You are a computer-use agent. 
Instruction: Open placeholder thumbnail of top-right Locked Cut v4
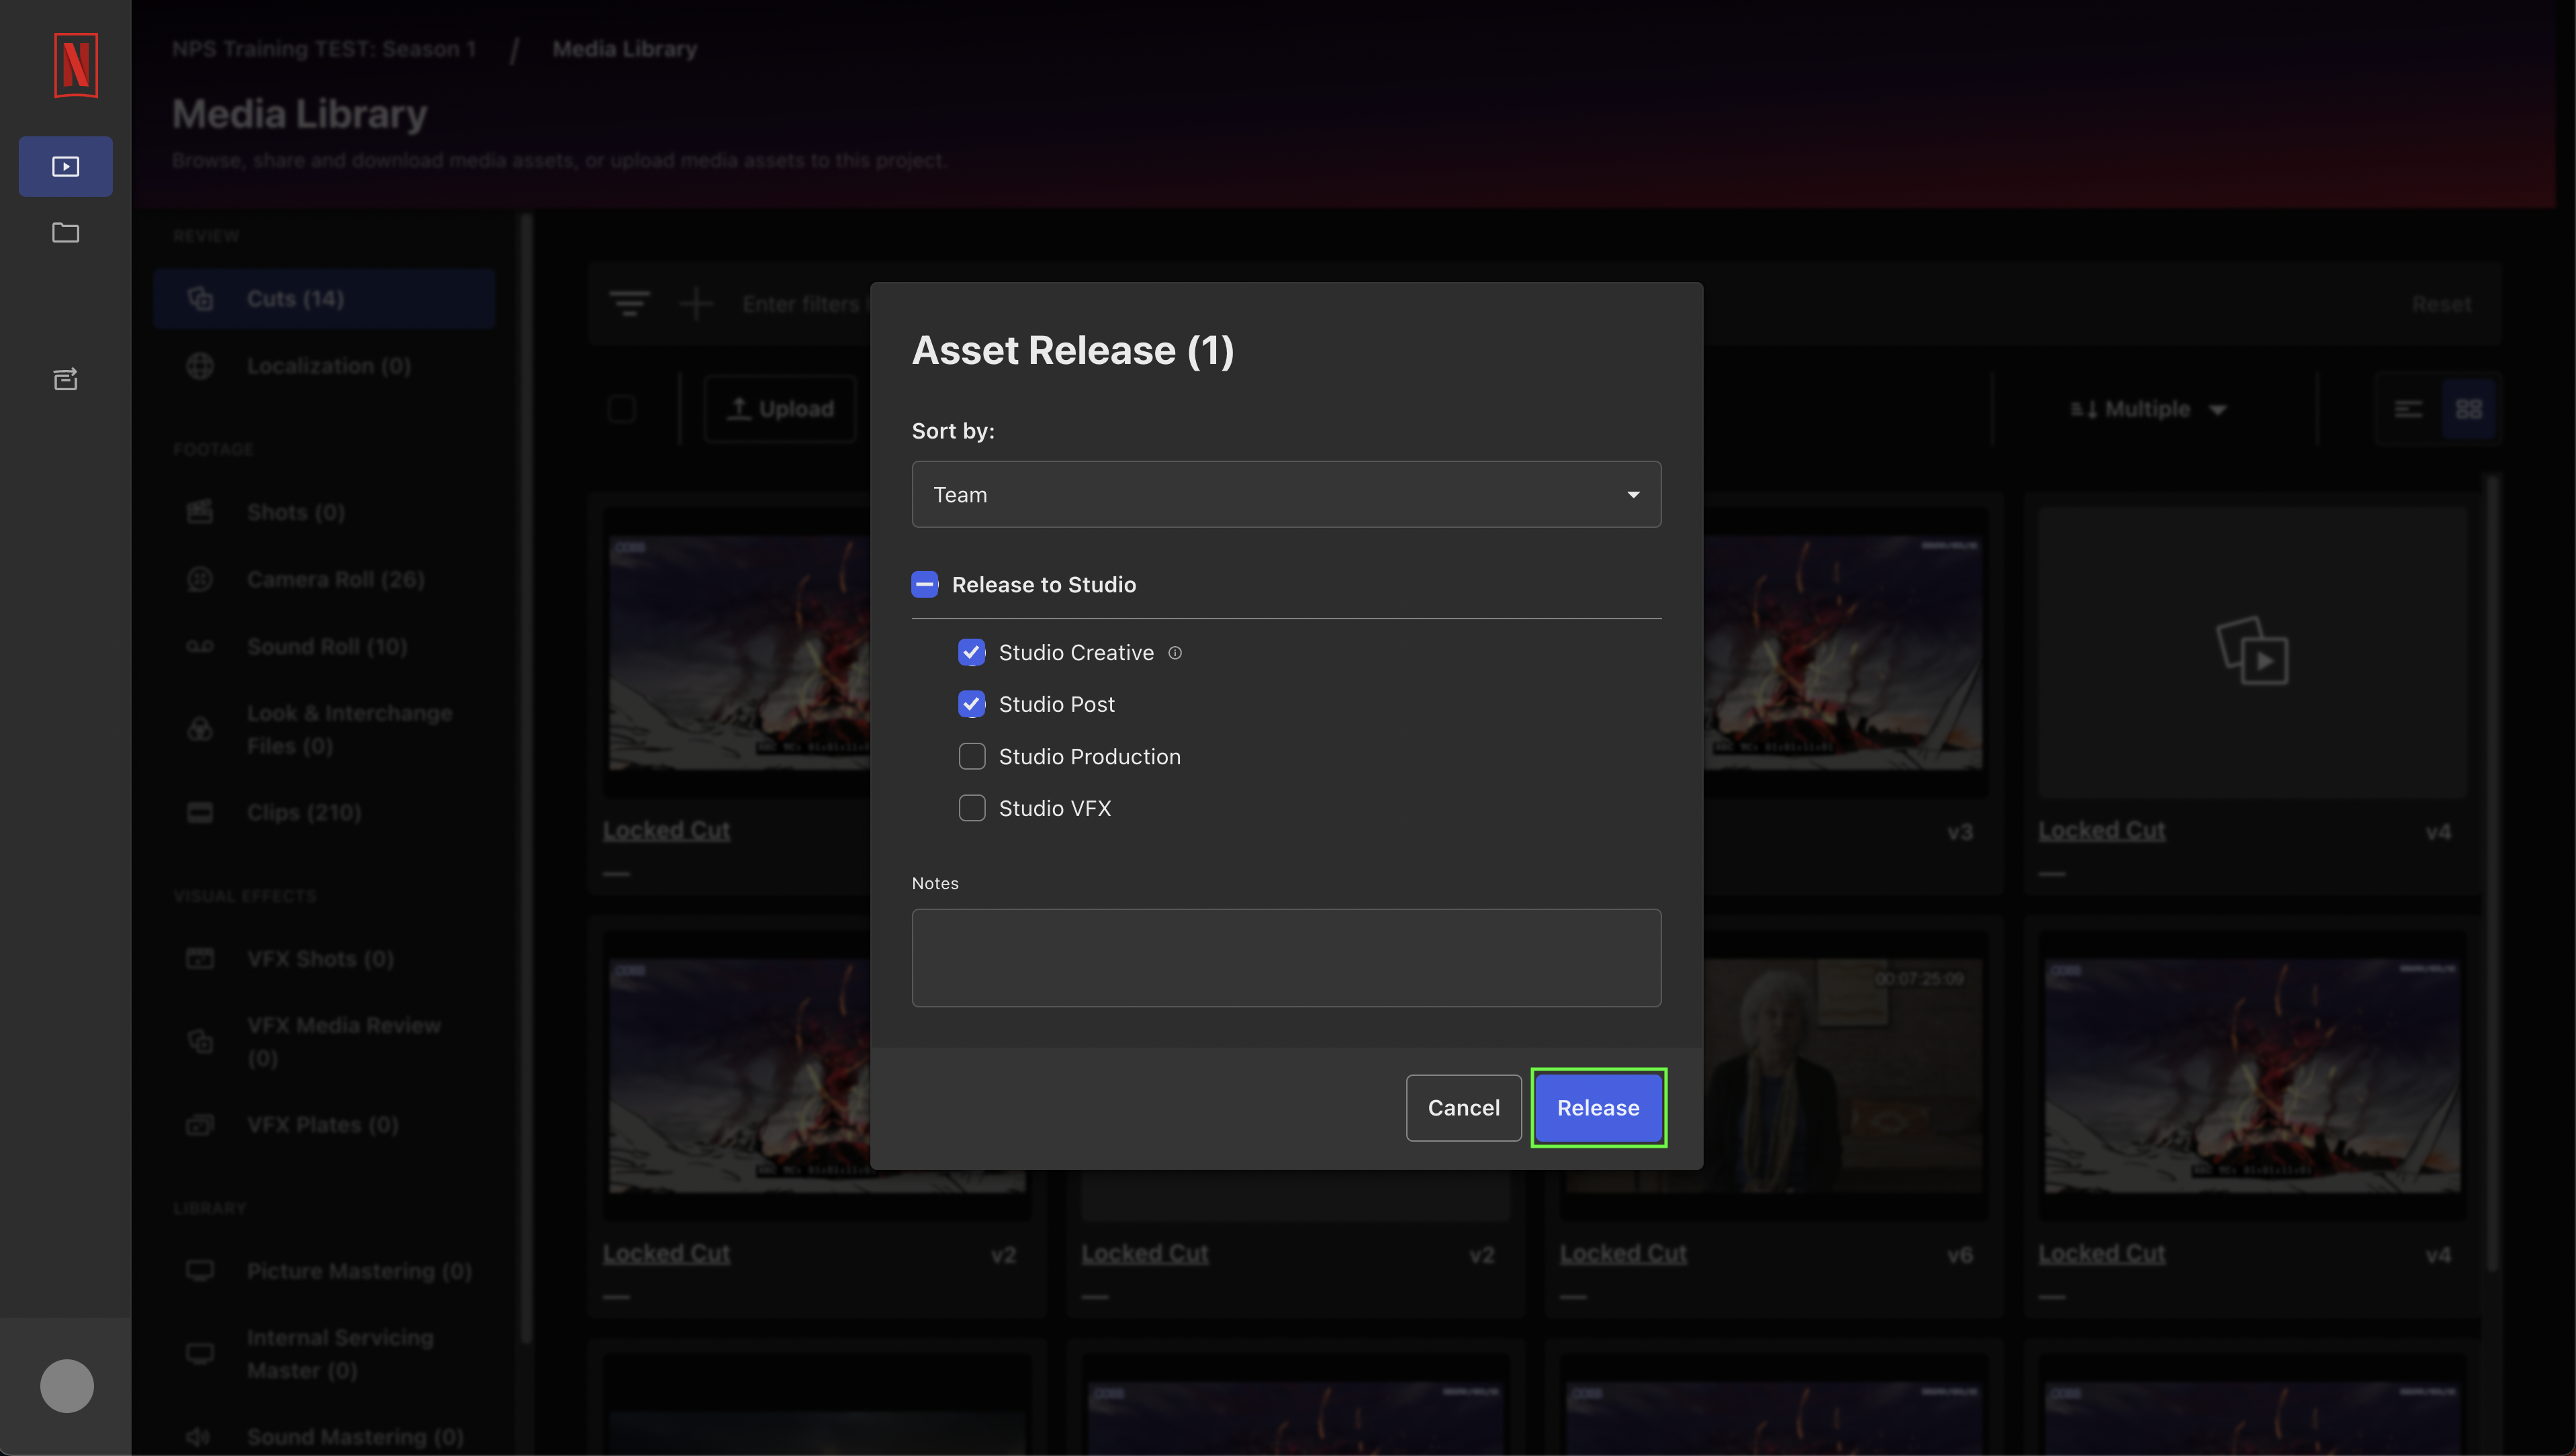click(x=2252, y=652)
